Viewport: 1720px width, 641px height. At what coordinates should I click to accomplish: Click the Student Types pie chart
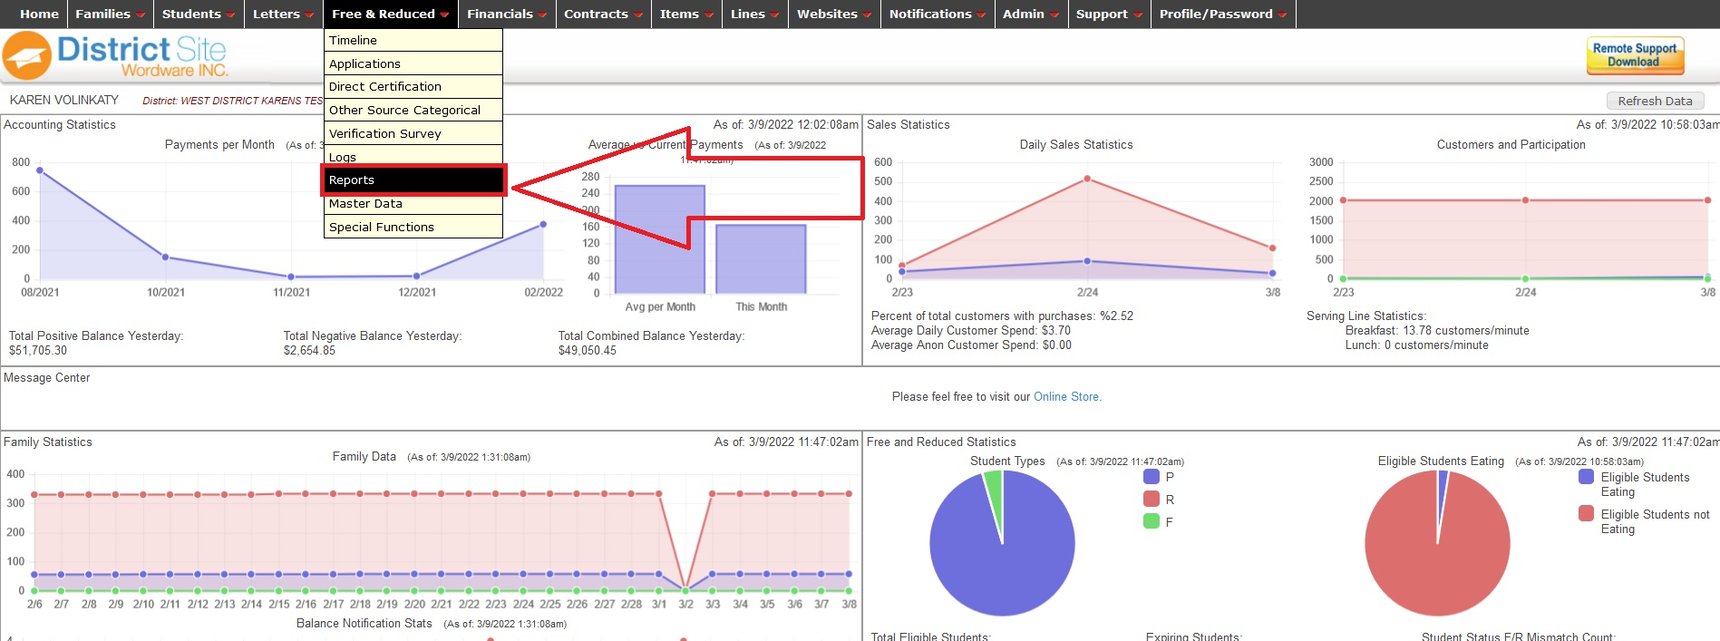(1002, 544)
